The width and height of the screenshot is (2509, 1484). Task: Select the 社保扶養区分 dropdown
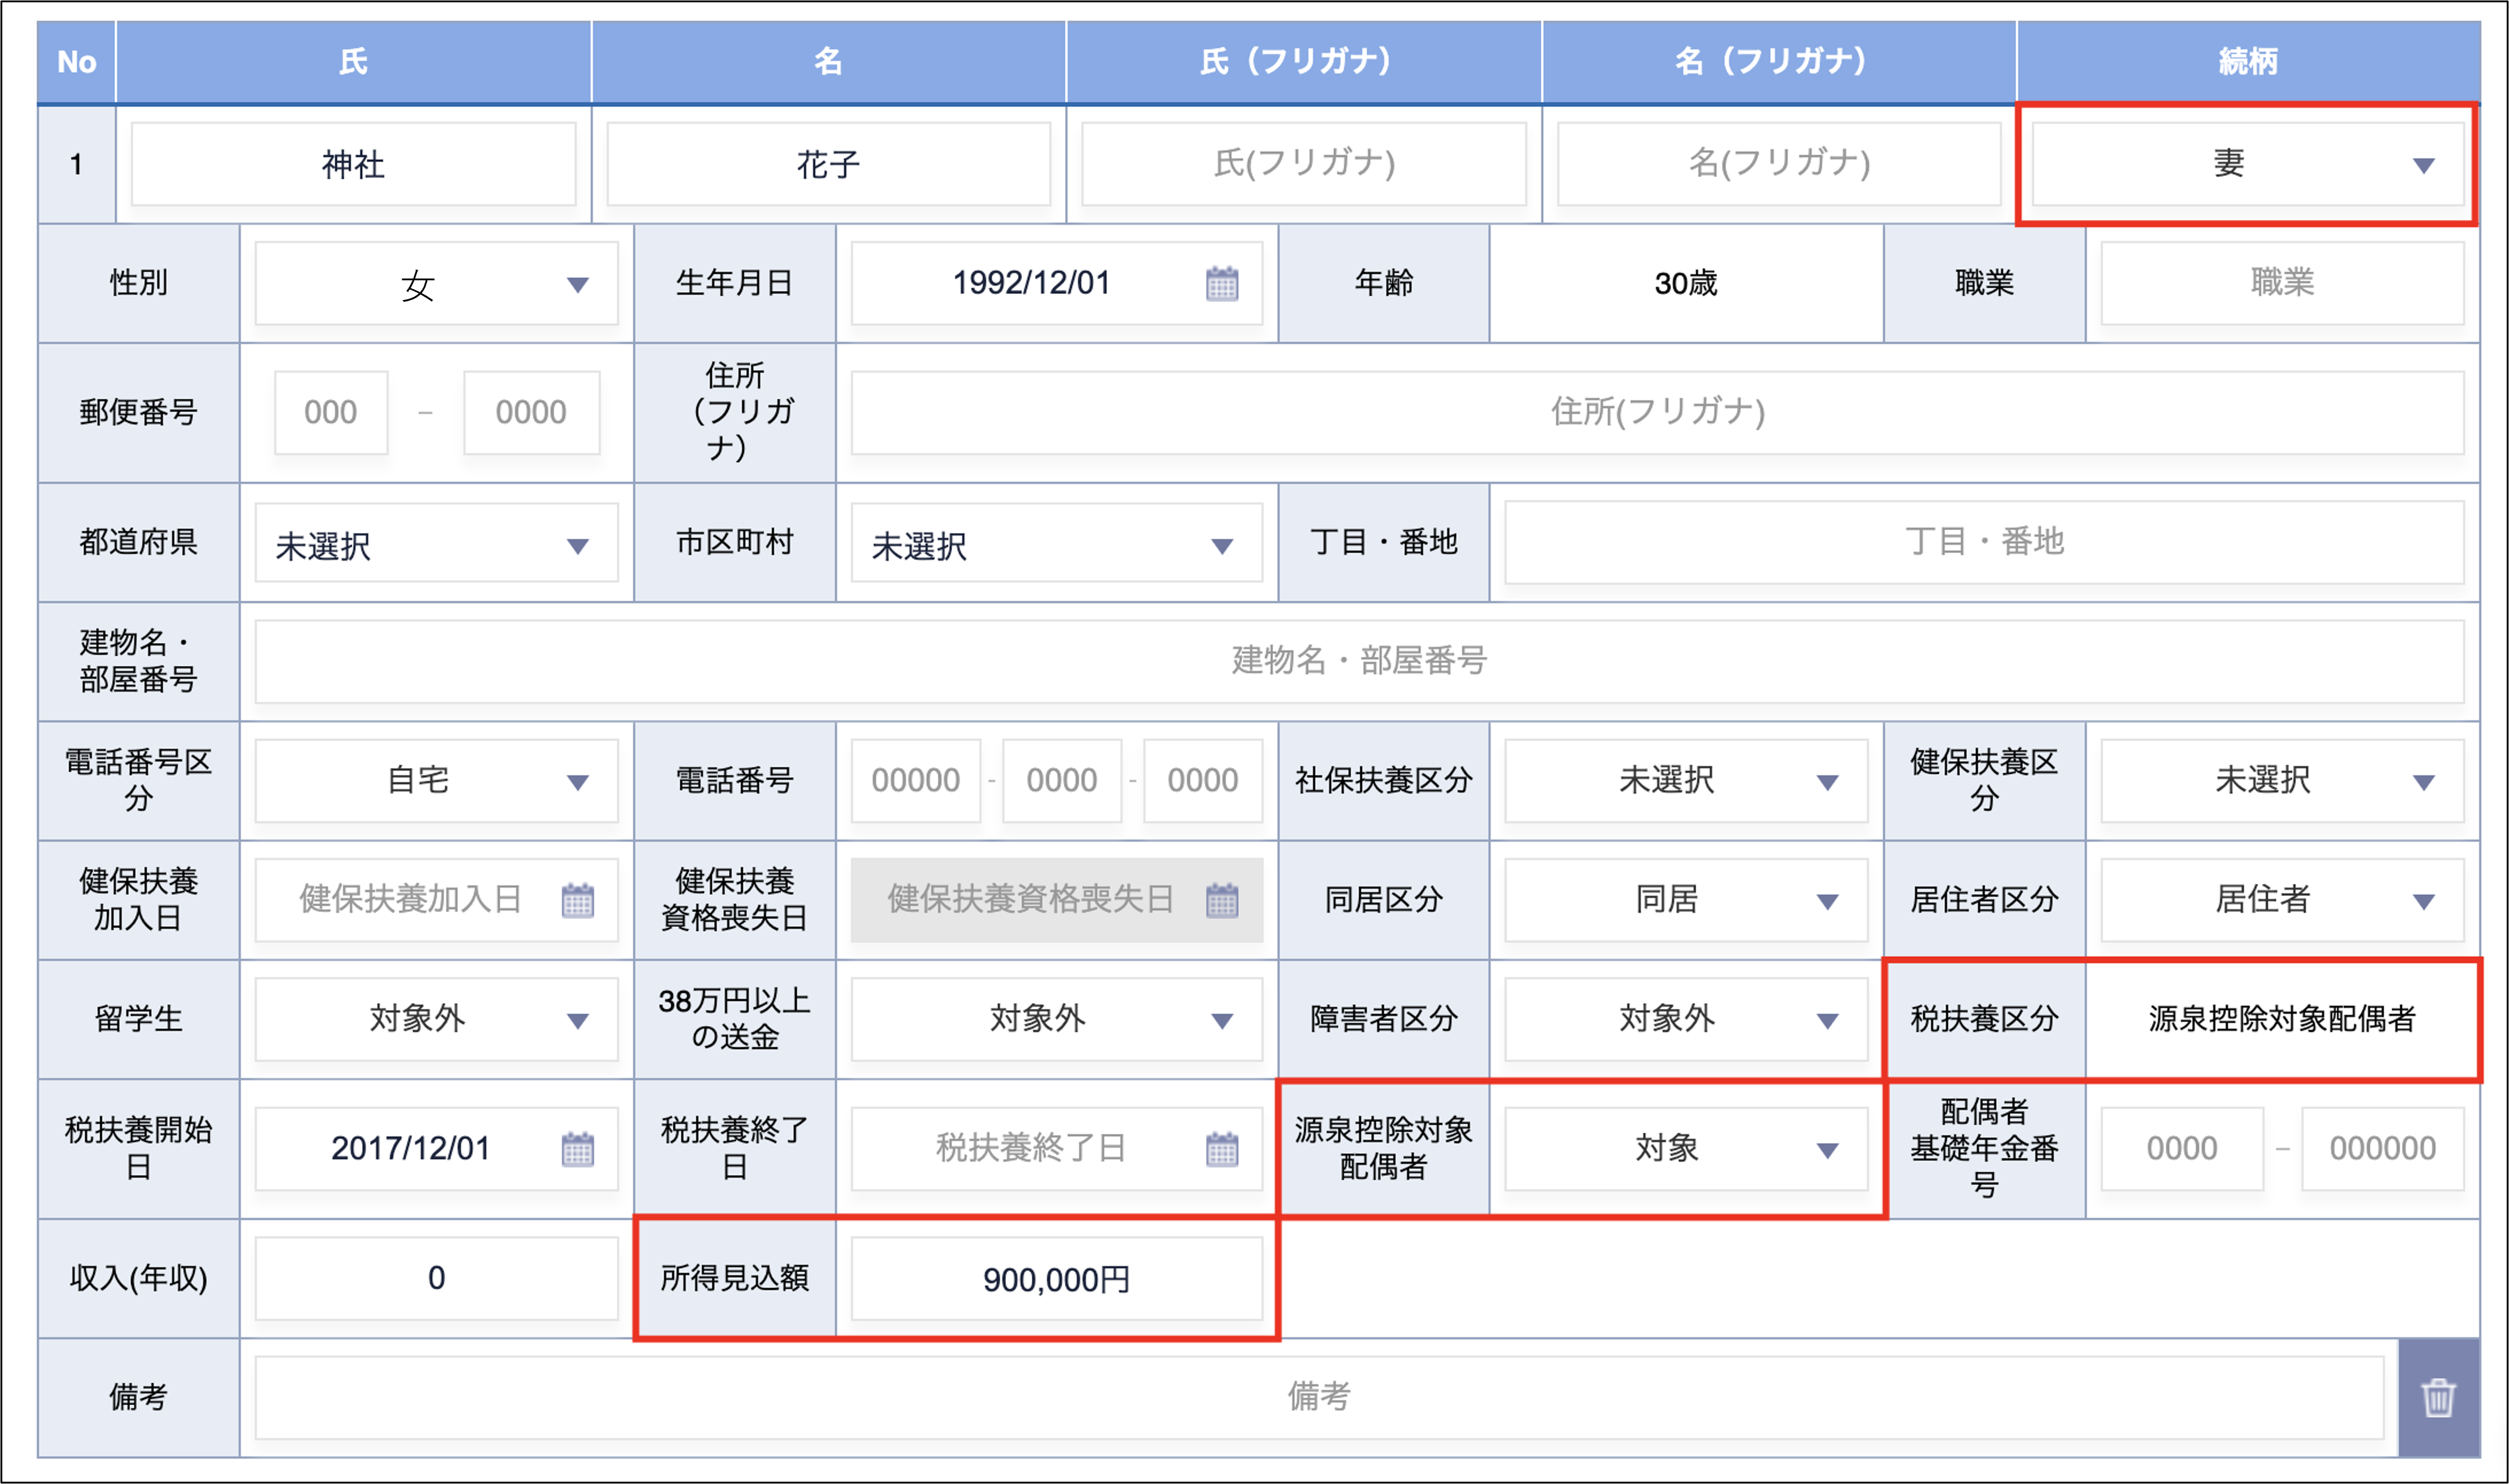pyautogui.click(x=1685, y=780)
